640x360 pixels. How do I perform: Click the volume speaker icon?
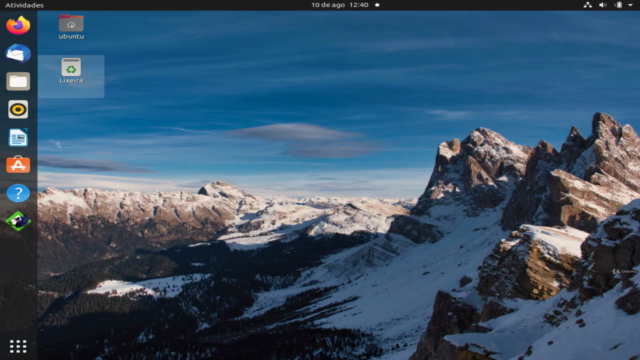(x=602, y=5)
